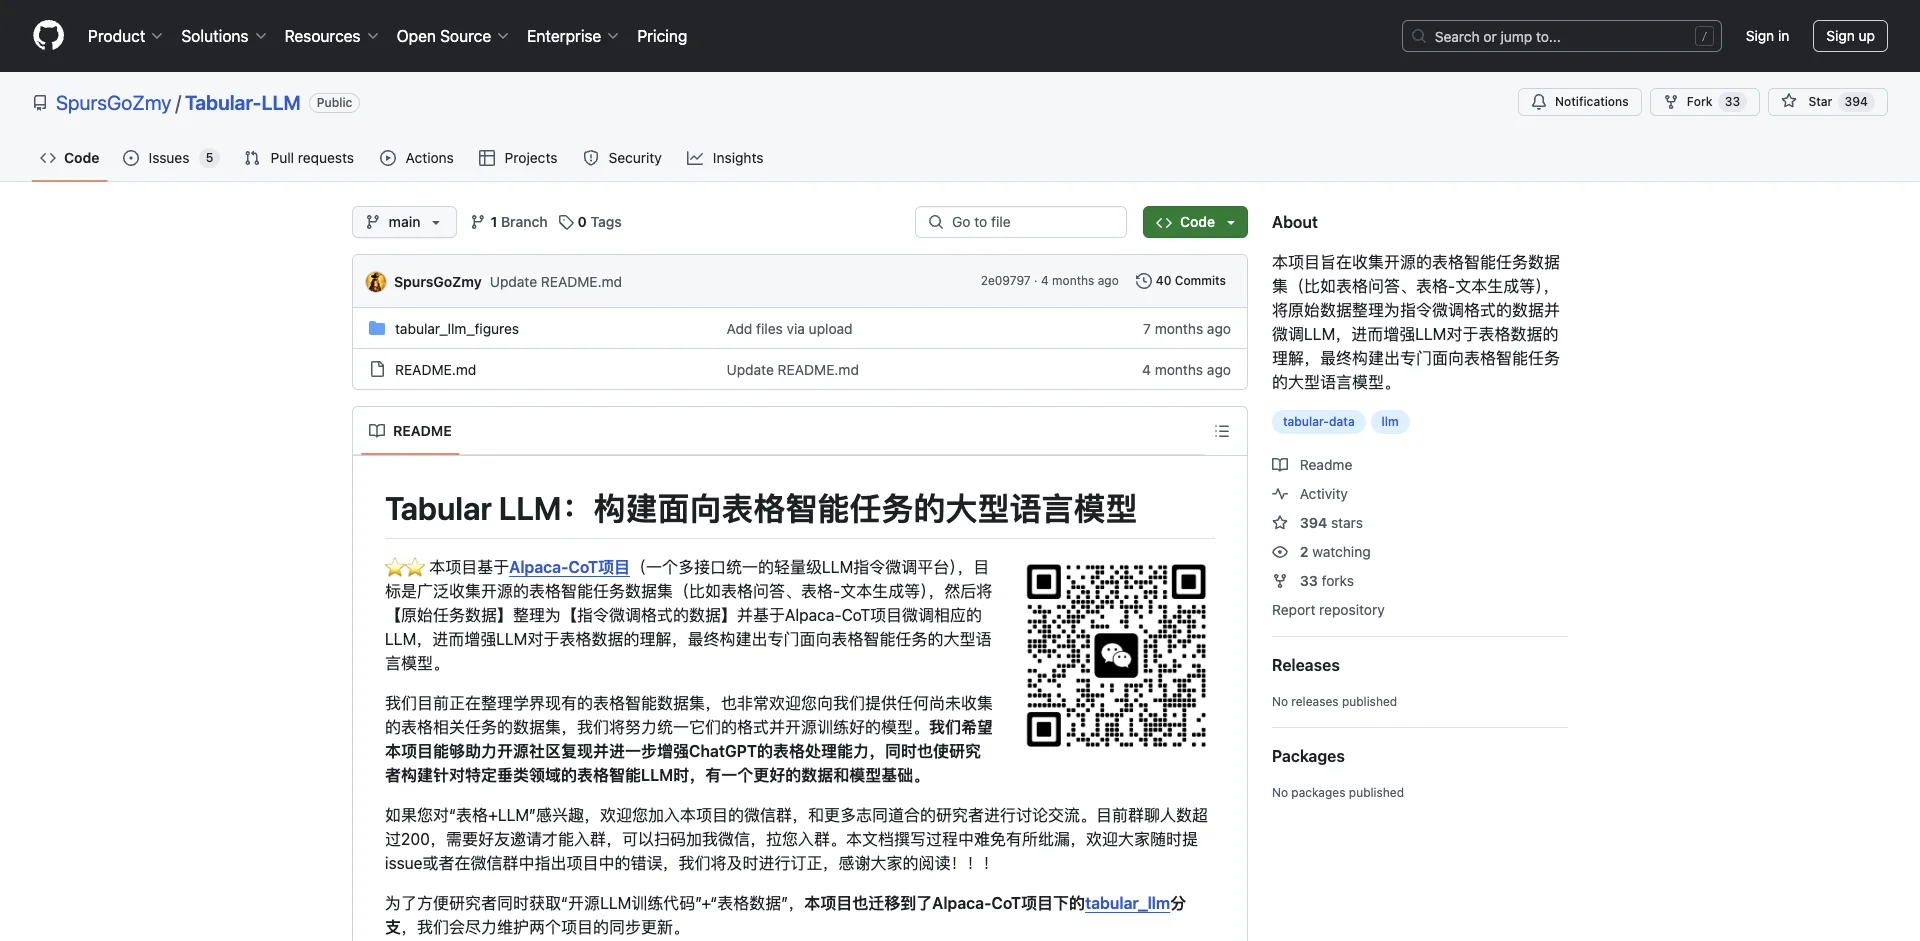
Task: Click the magnifier icon in Go to file
Action: [x=936, y=222]
